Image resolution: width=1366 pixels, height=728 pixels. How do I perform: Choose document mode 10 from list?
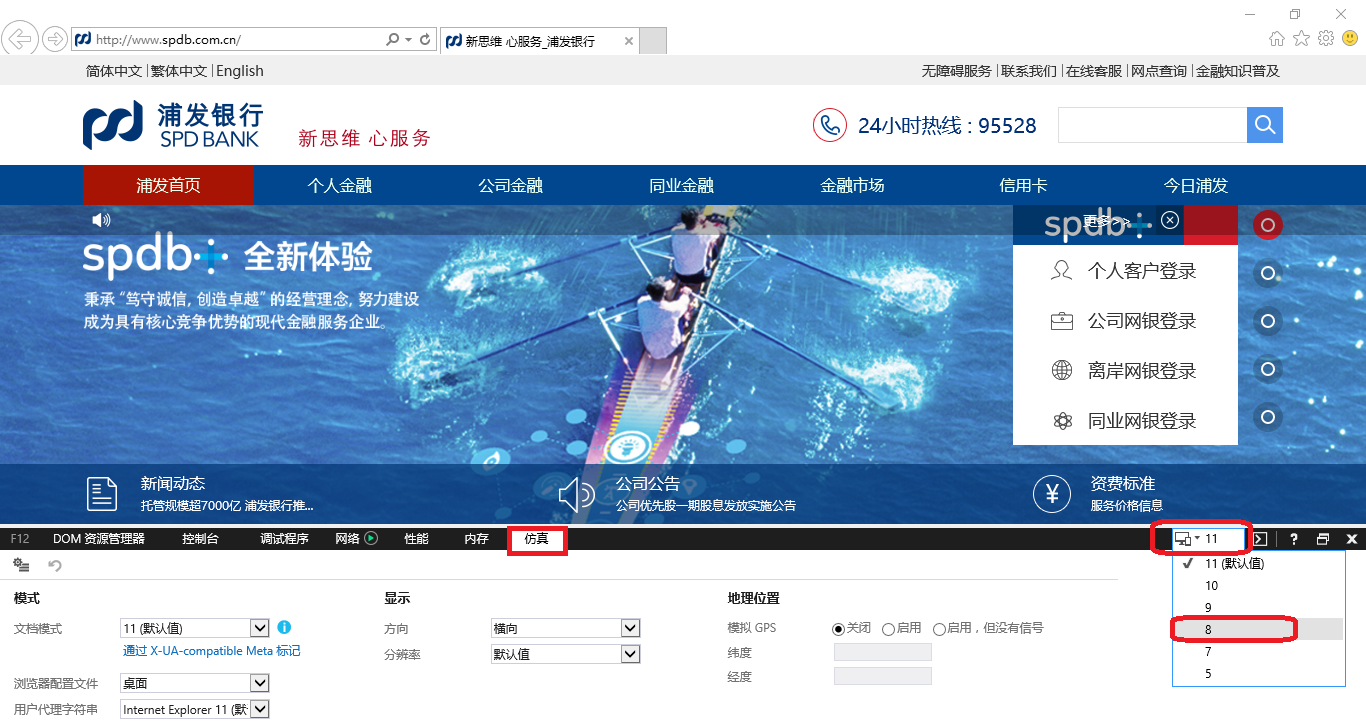[x=1258, y=585]
